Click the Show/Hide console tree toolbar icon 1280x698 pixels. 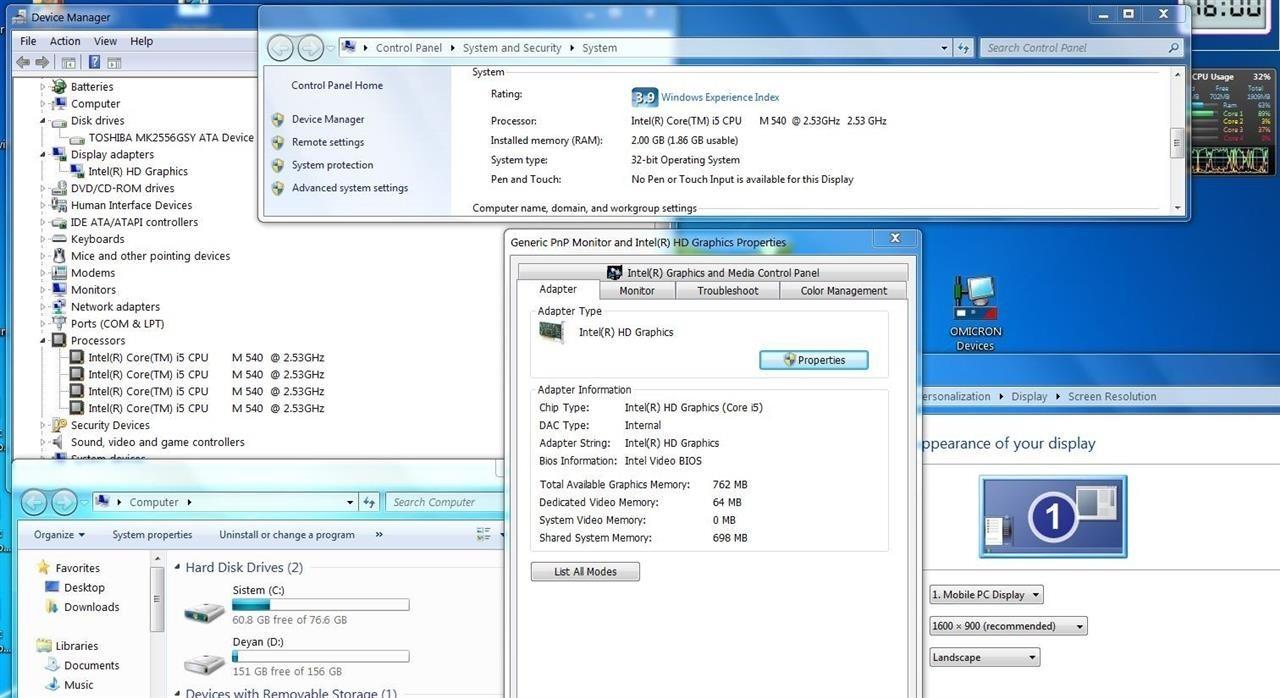pos(70,62)
